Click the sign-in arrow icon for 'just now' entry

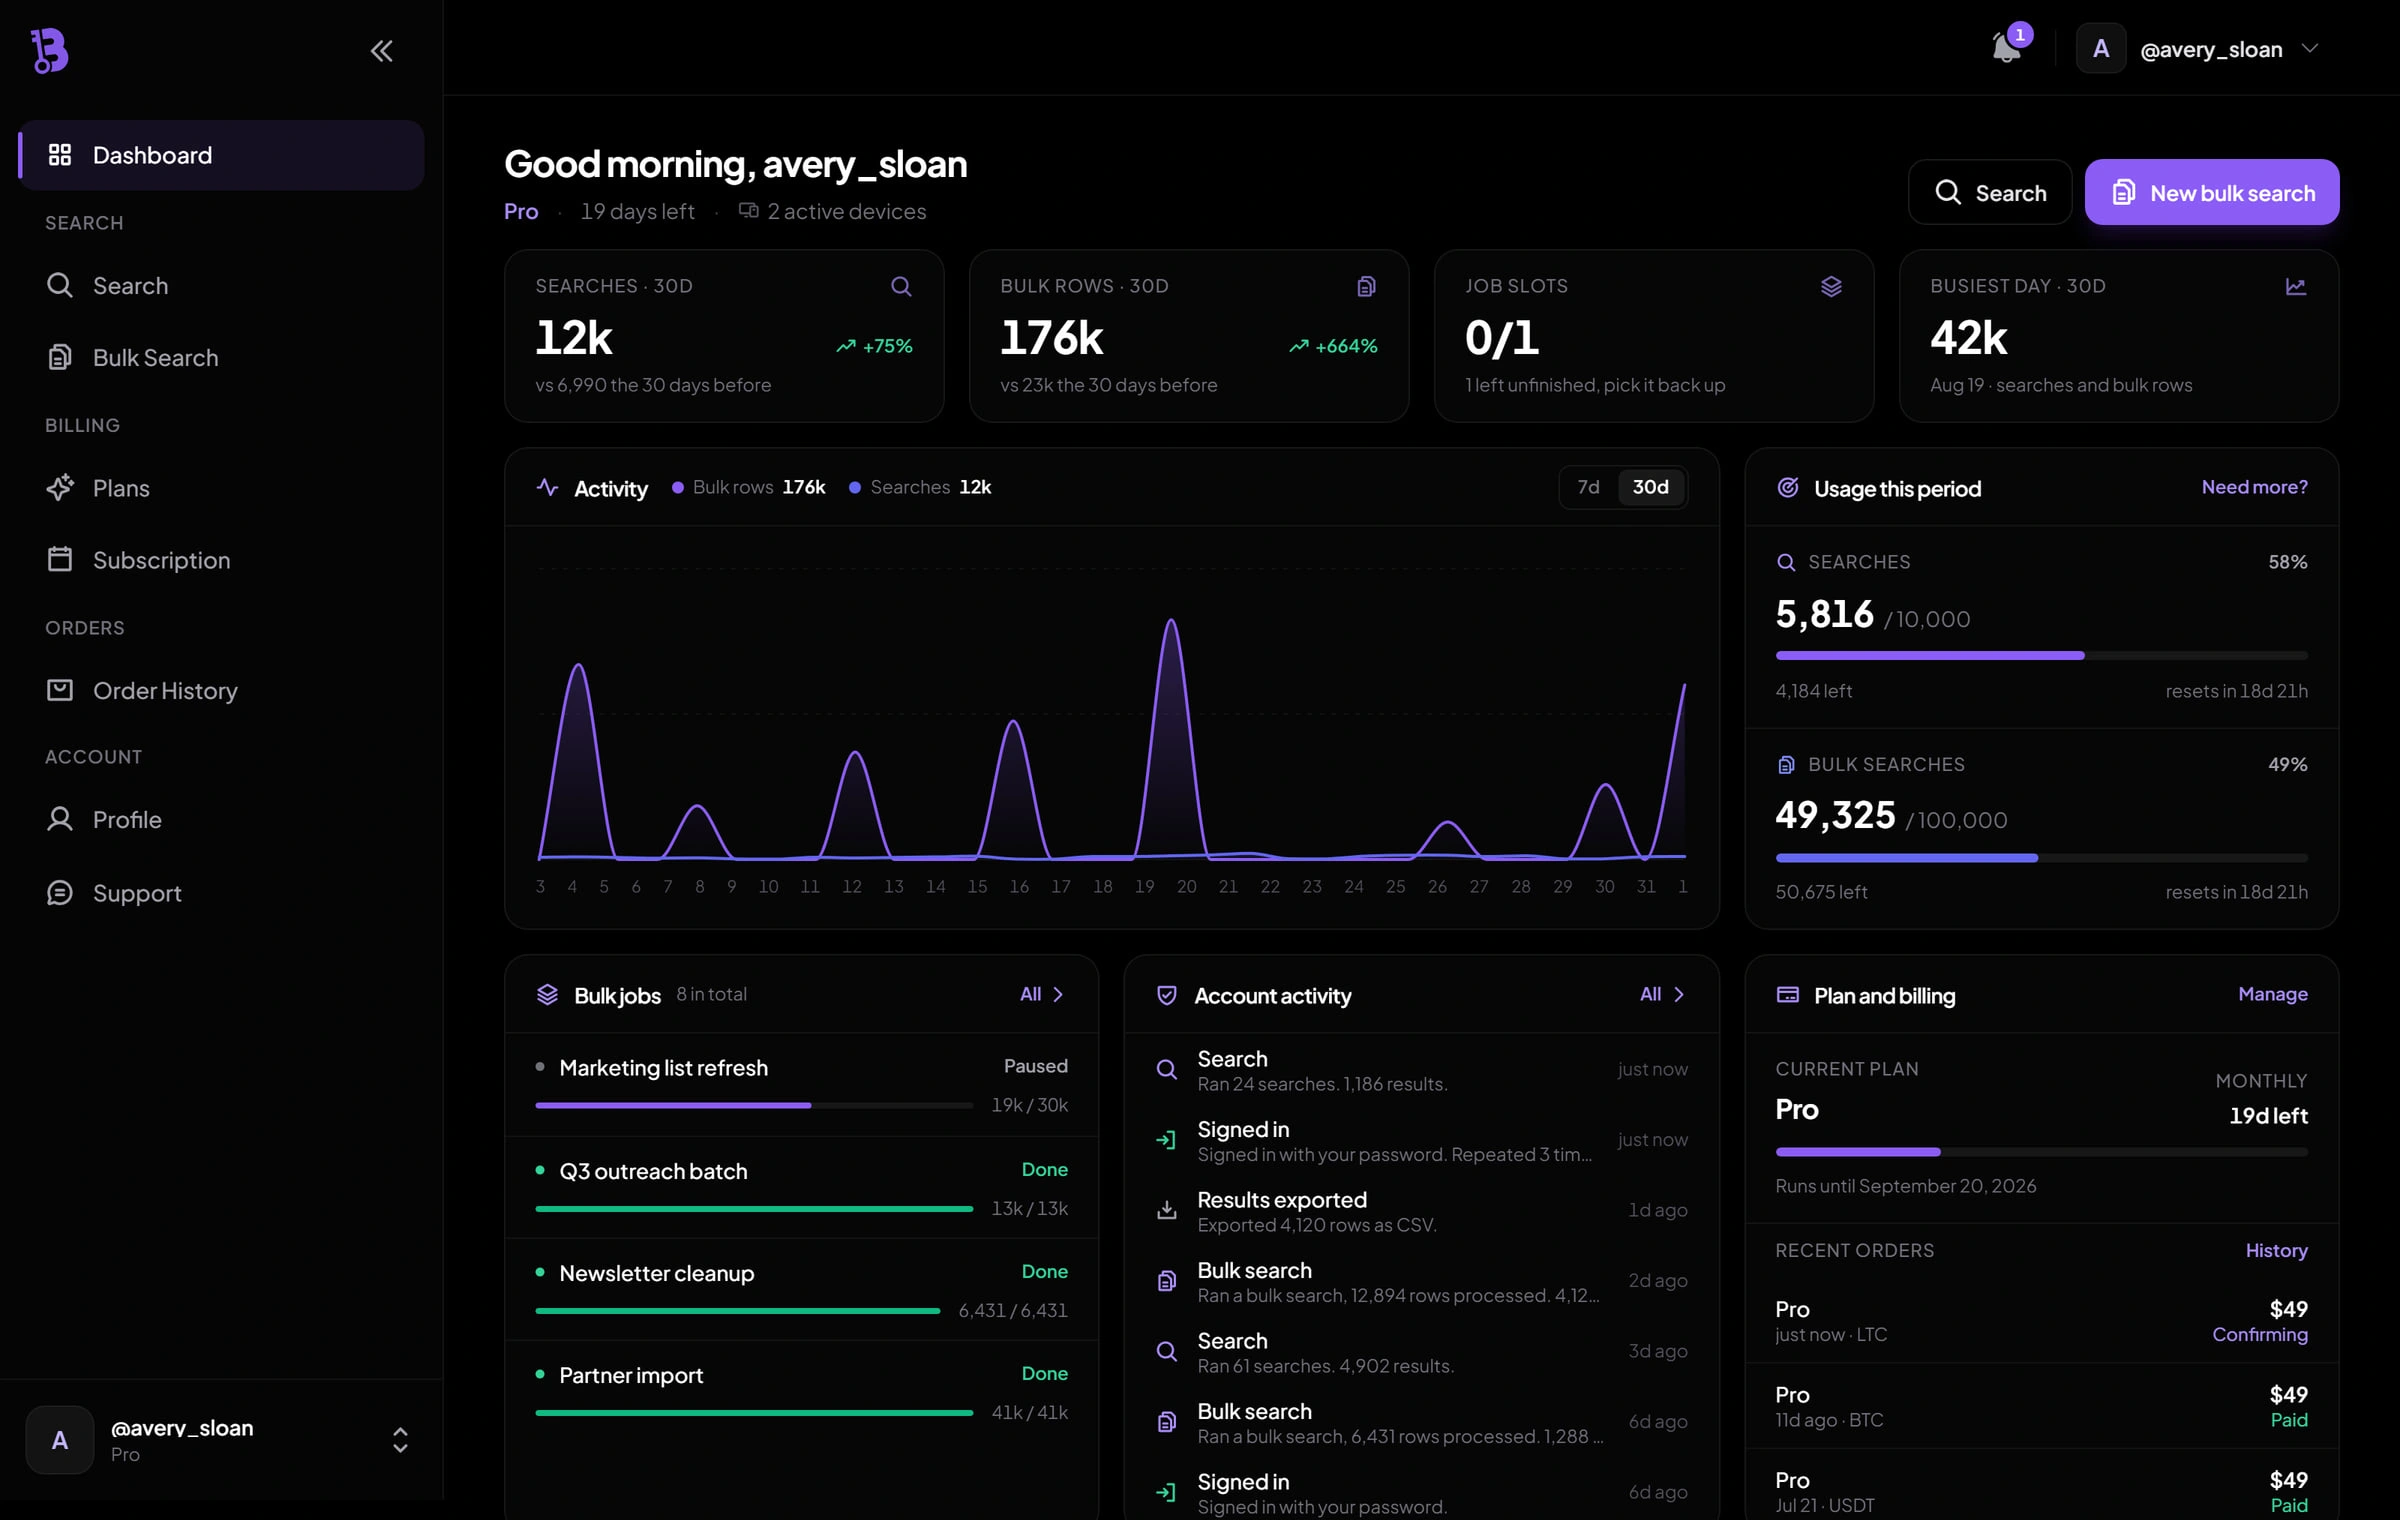1167,1140
